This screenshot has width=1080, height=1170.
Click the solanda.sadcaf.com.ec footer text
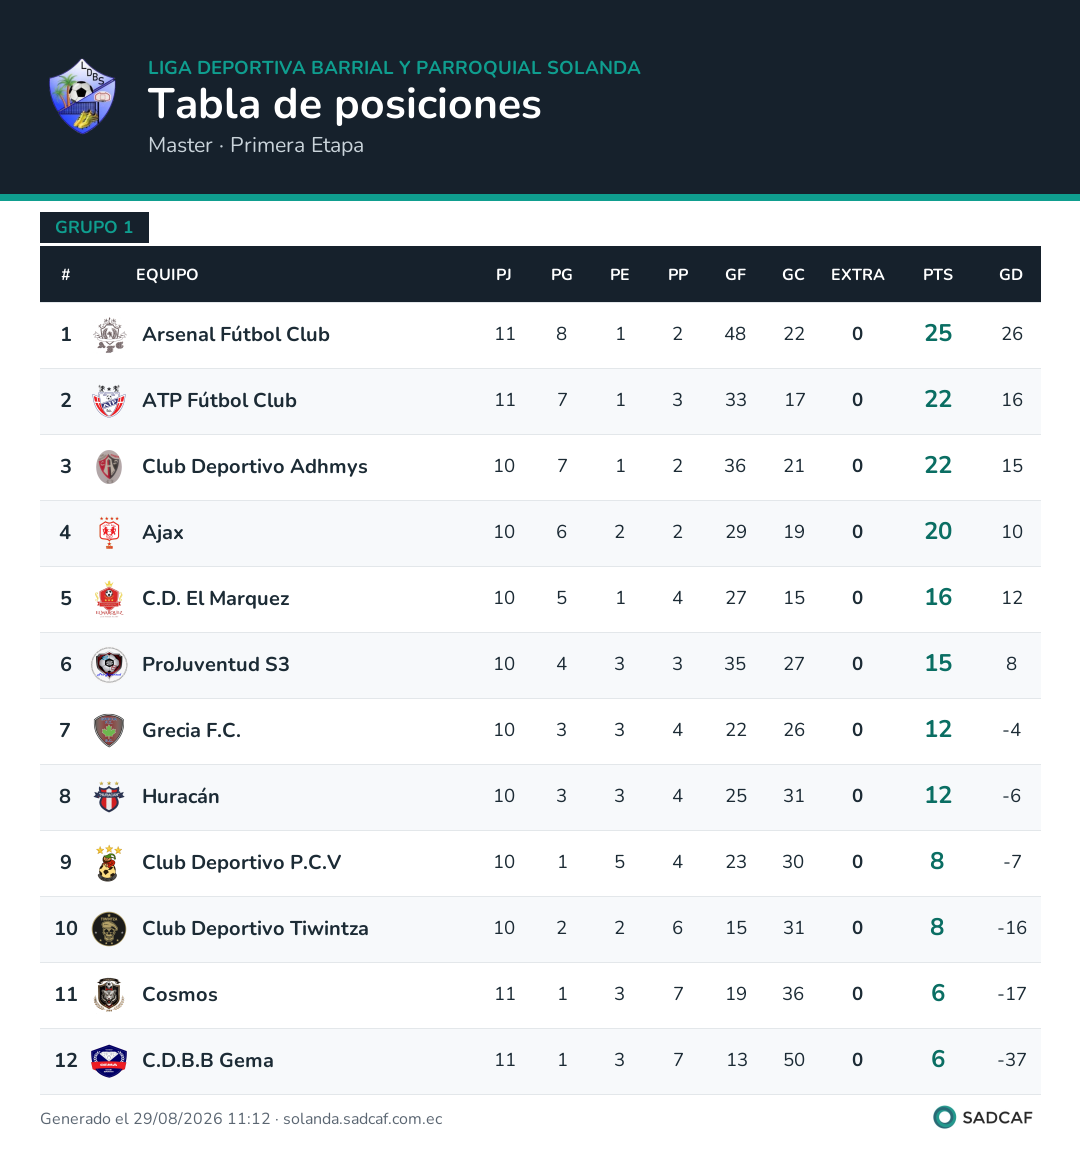pyautogui.click(x=363, y=1119)
